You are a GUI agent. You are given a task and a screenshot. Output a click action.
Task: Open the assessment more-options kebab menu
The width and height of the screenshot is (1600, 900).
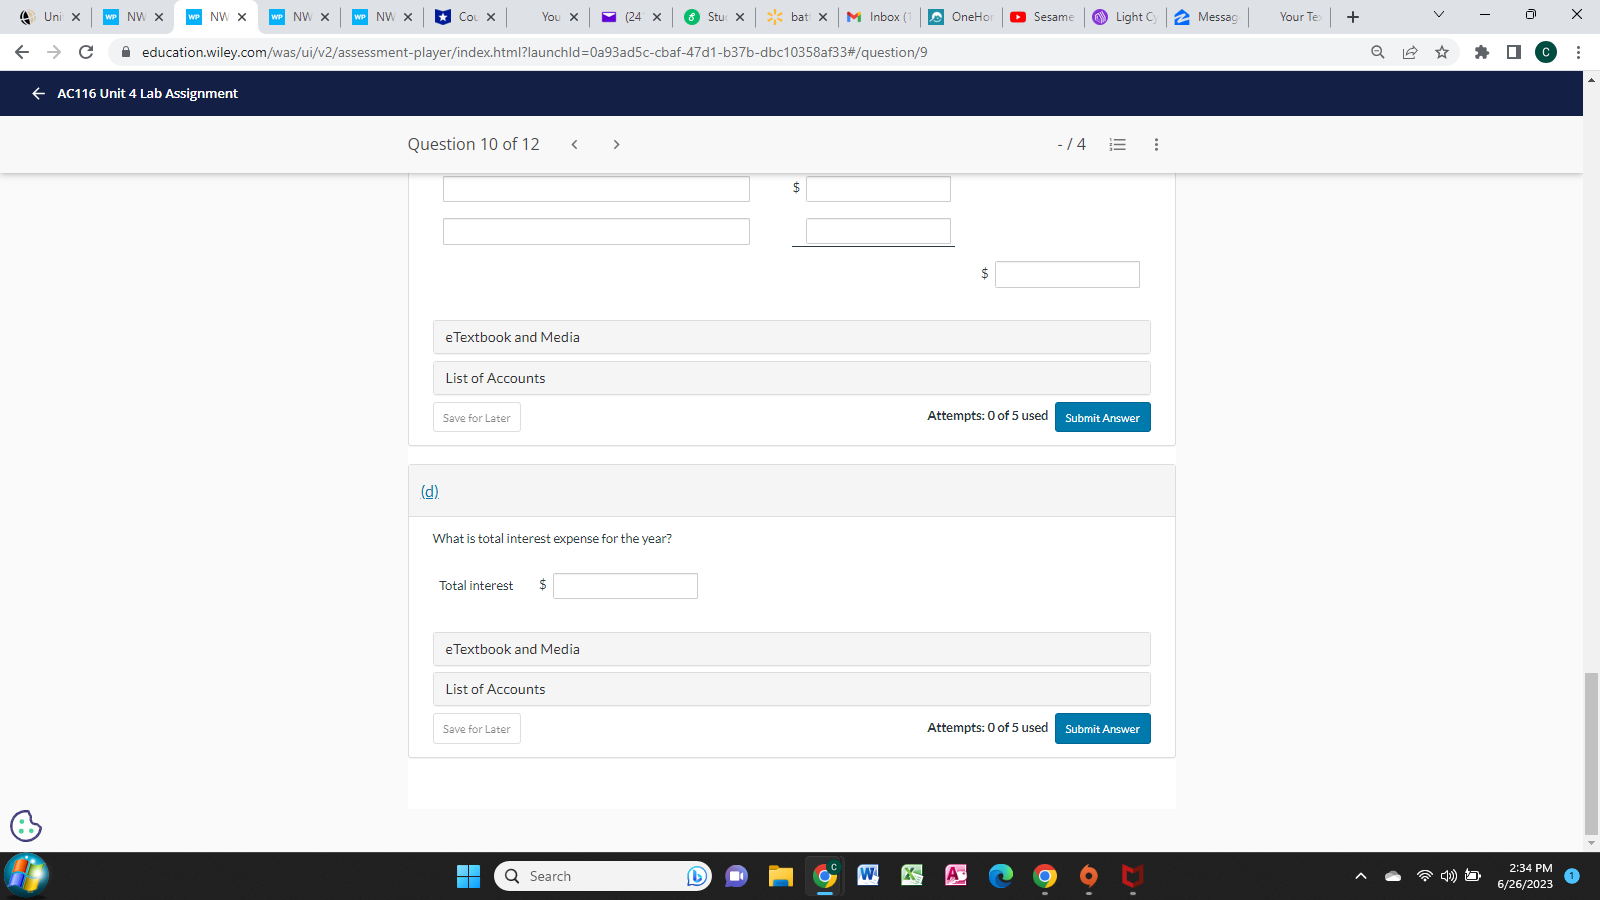pyautogui.click(x=1157, y=144)
